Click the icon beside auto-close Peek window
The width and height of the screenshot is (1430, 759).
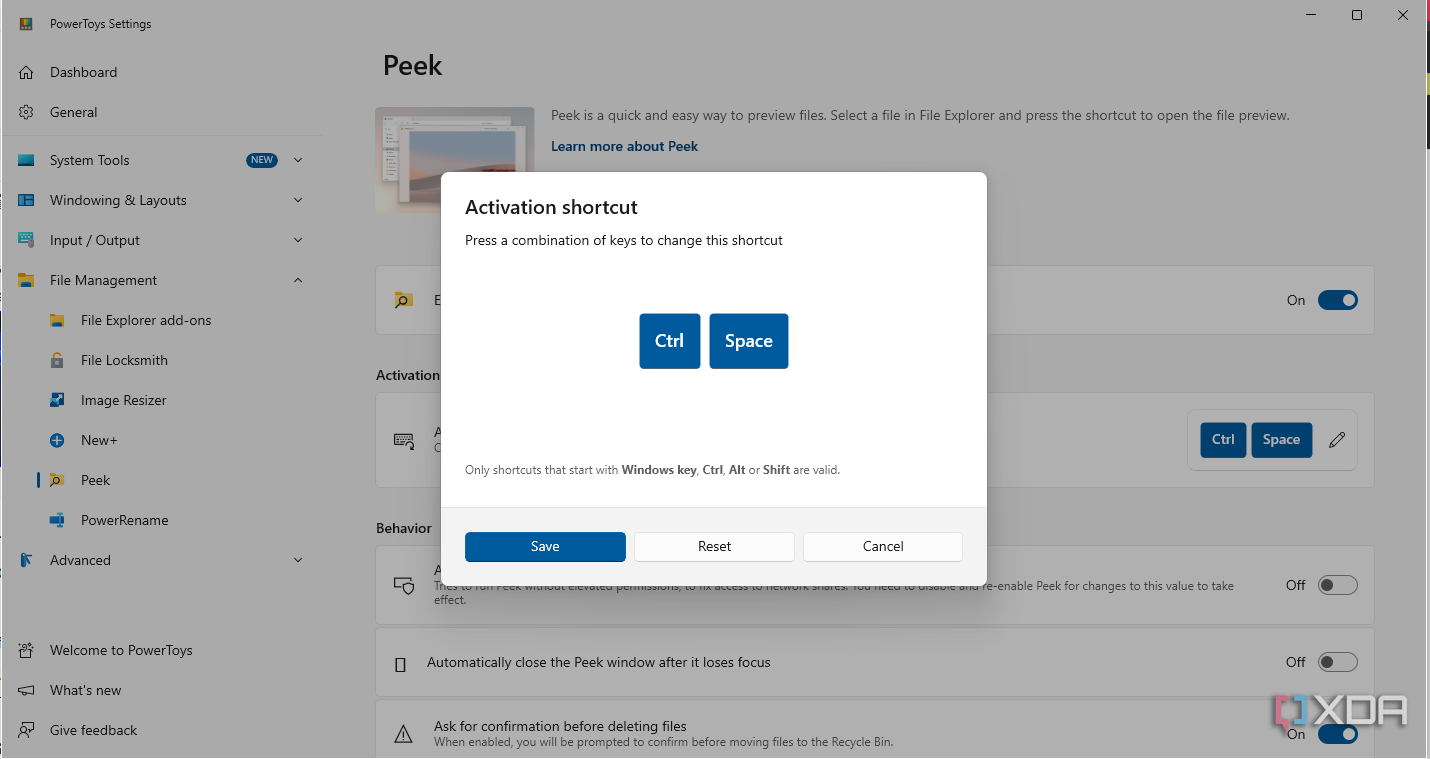click(x=401, y=663)
